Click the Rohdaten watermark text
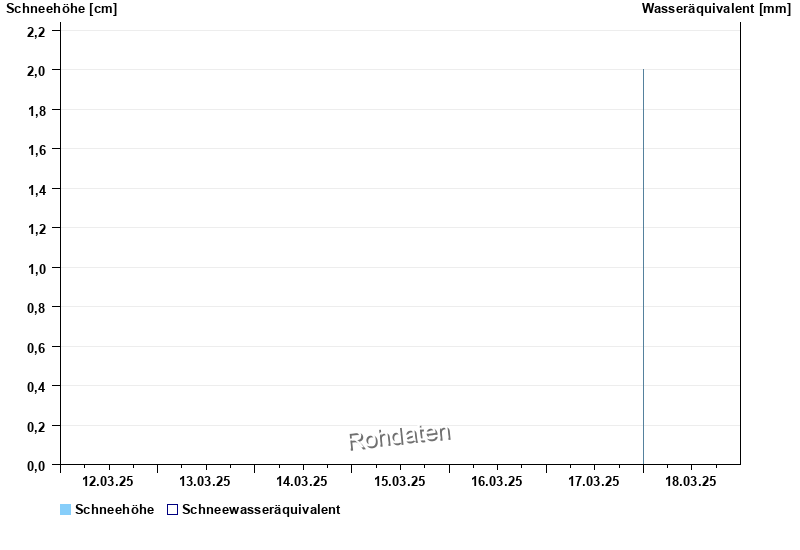Viewport: 800px width, 550px height. pyautogui.click(x=400, y=437)
